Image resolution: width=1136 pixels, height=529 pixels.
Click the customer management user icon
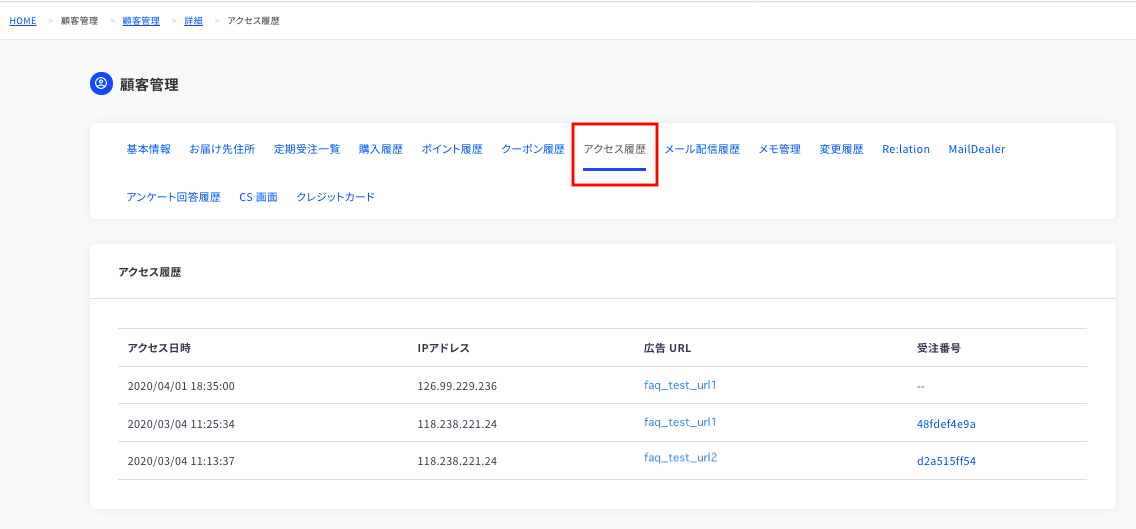point(101,84)
